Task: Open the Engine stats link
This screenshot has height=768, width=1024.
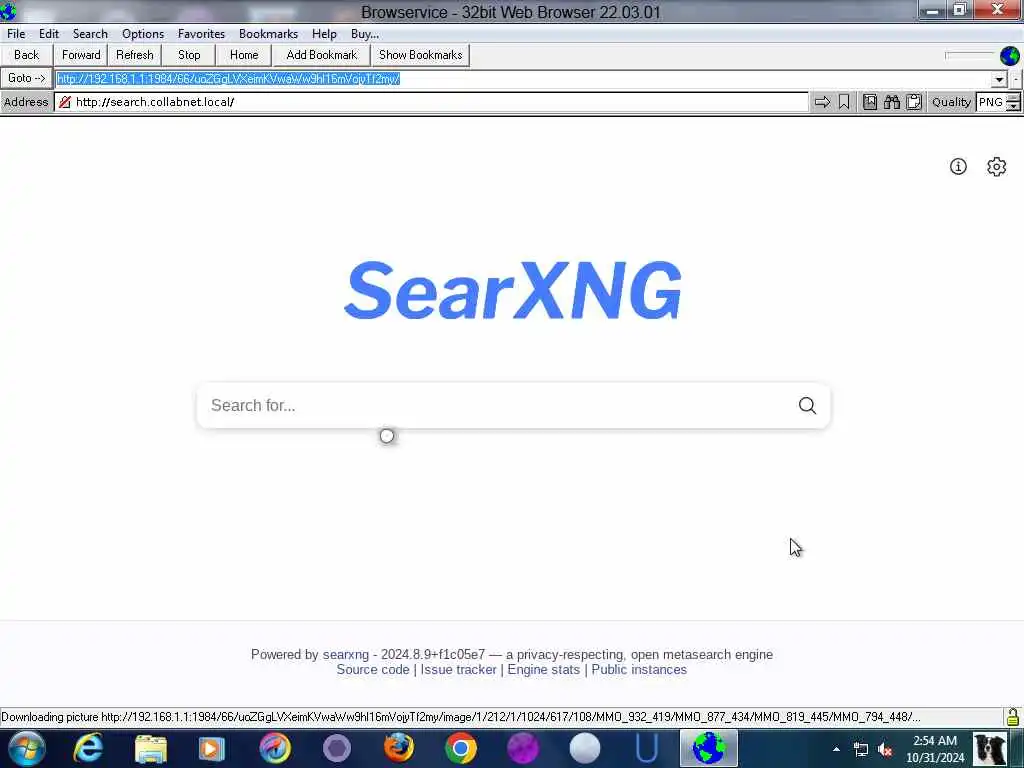Action: click(x=543, y=669)
